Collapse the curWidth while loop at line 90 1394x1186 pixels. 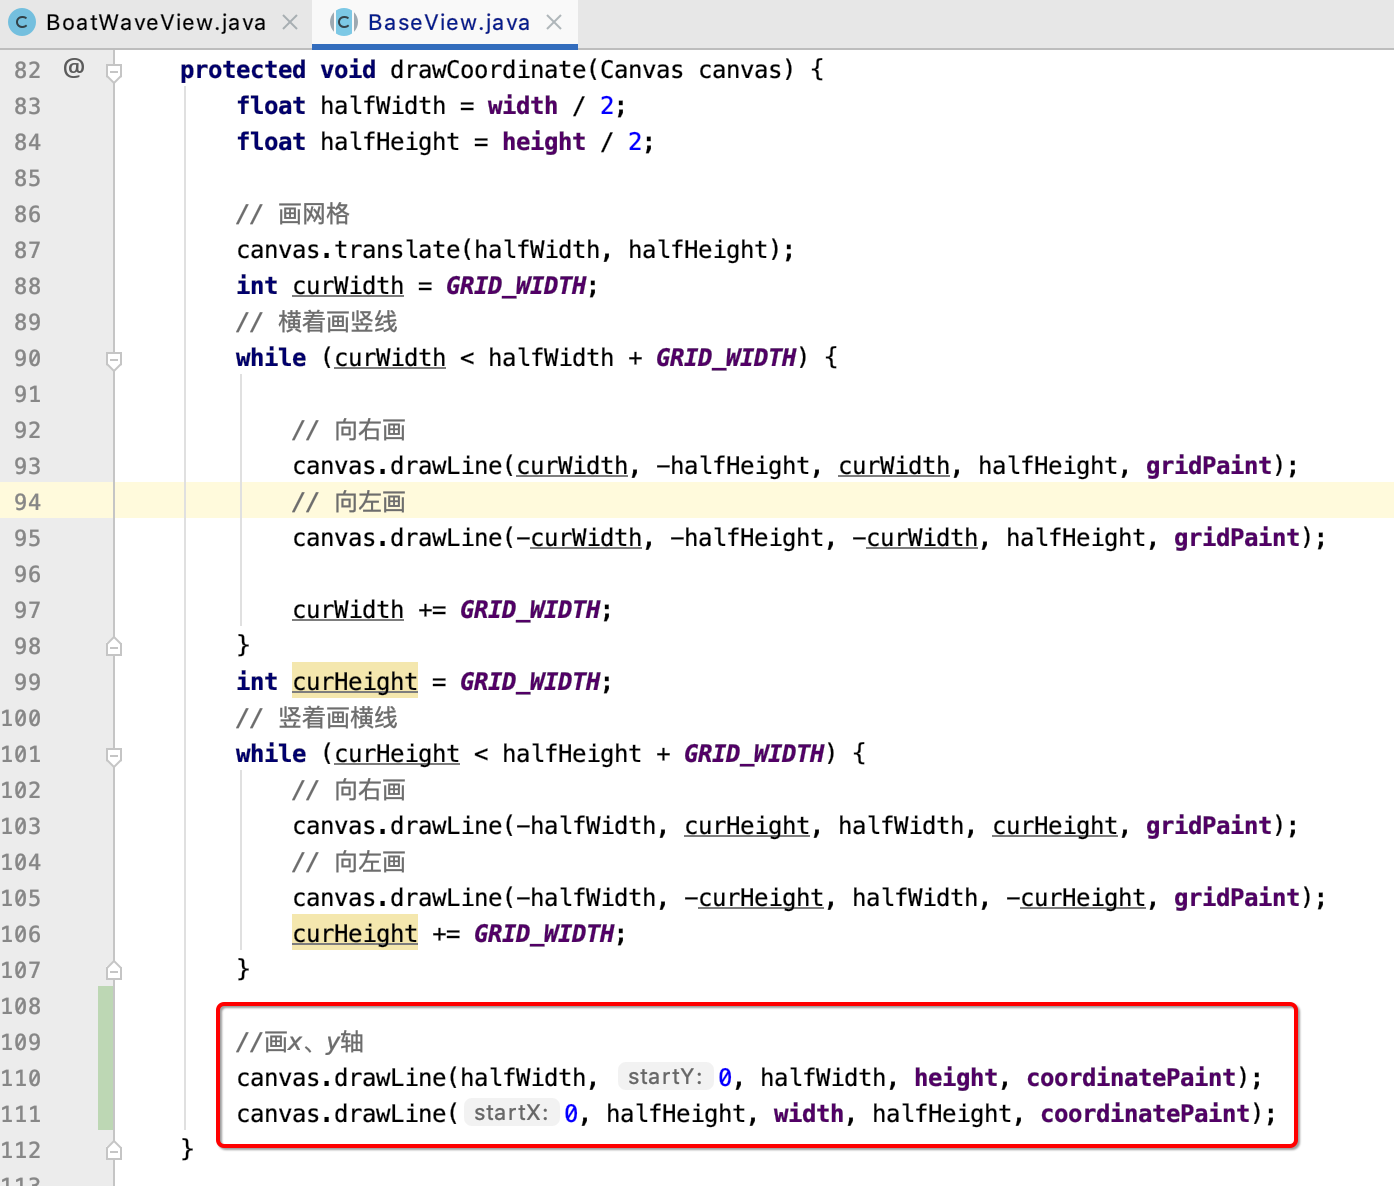pyautogui.click(x=114, y=359)
